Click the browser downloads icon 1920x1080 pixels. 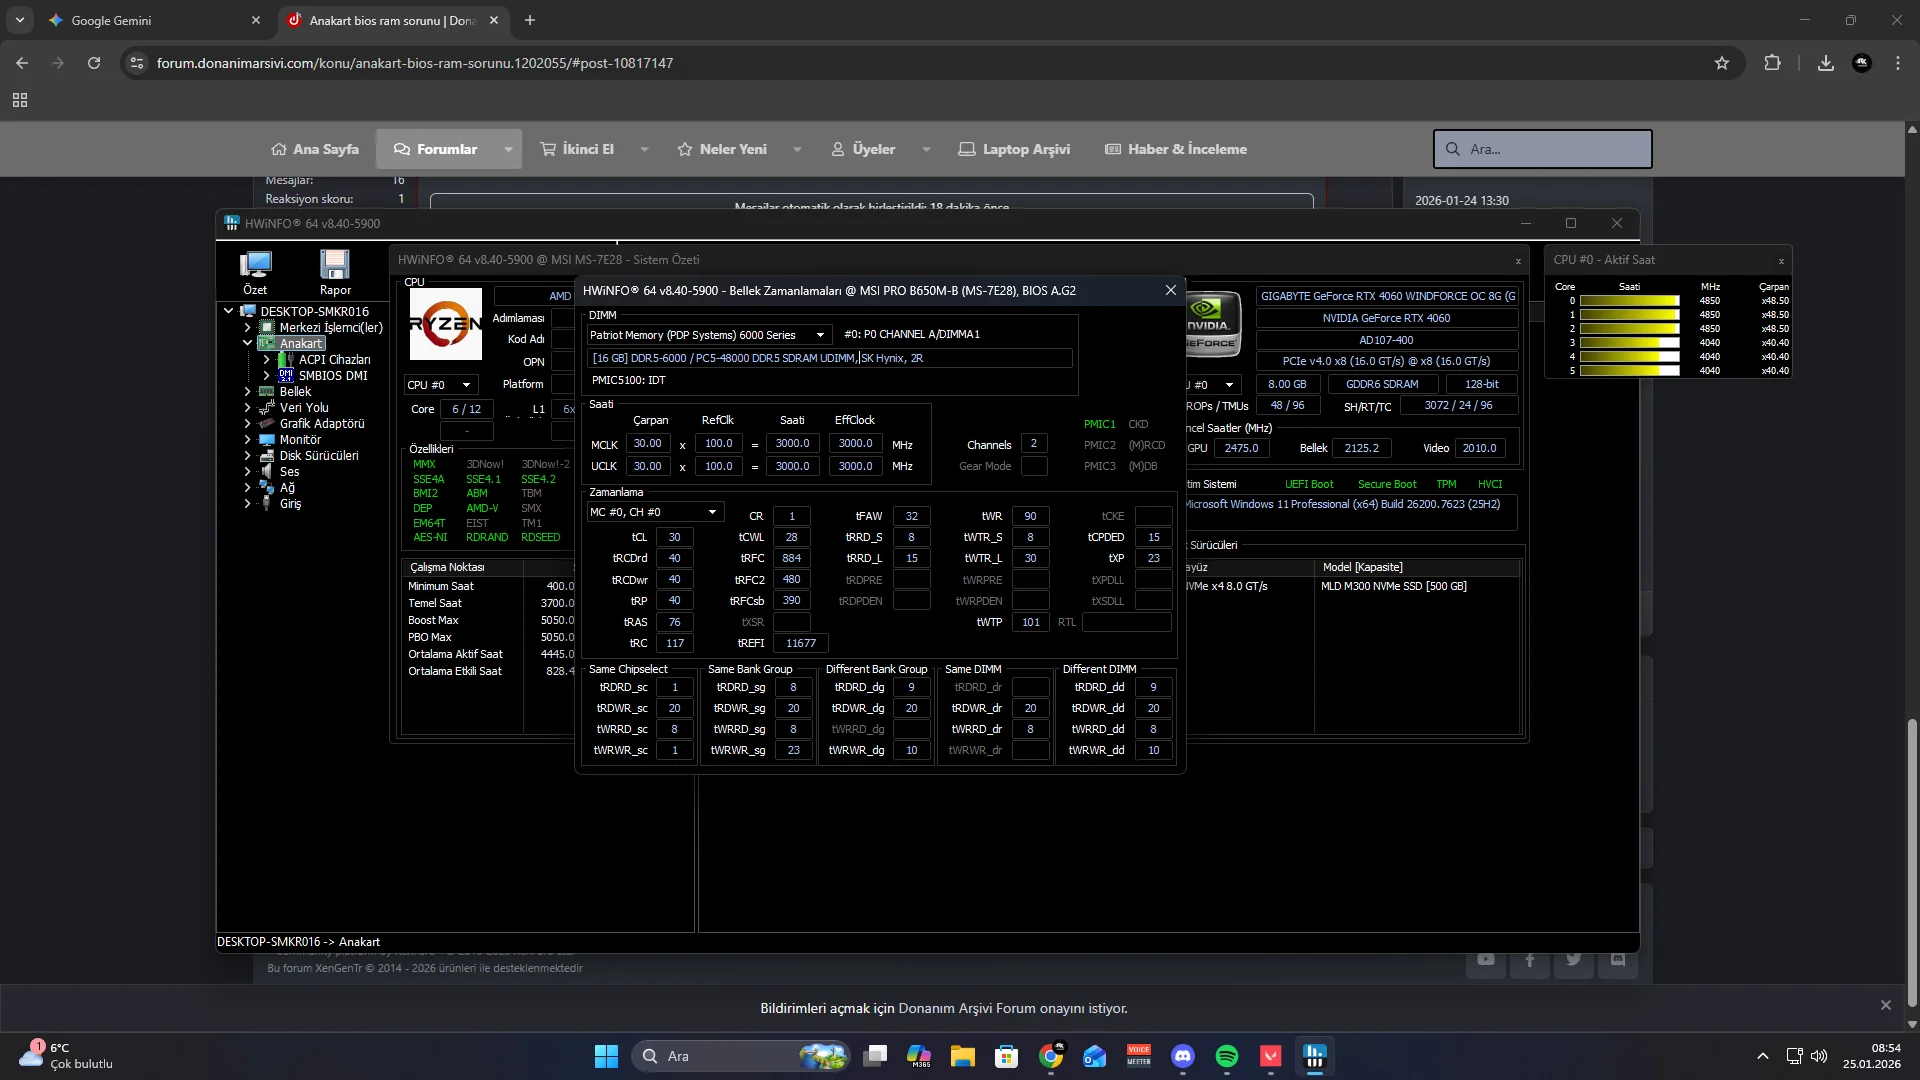click(1825, 63)
